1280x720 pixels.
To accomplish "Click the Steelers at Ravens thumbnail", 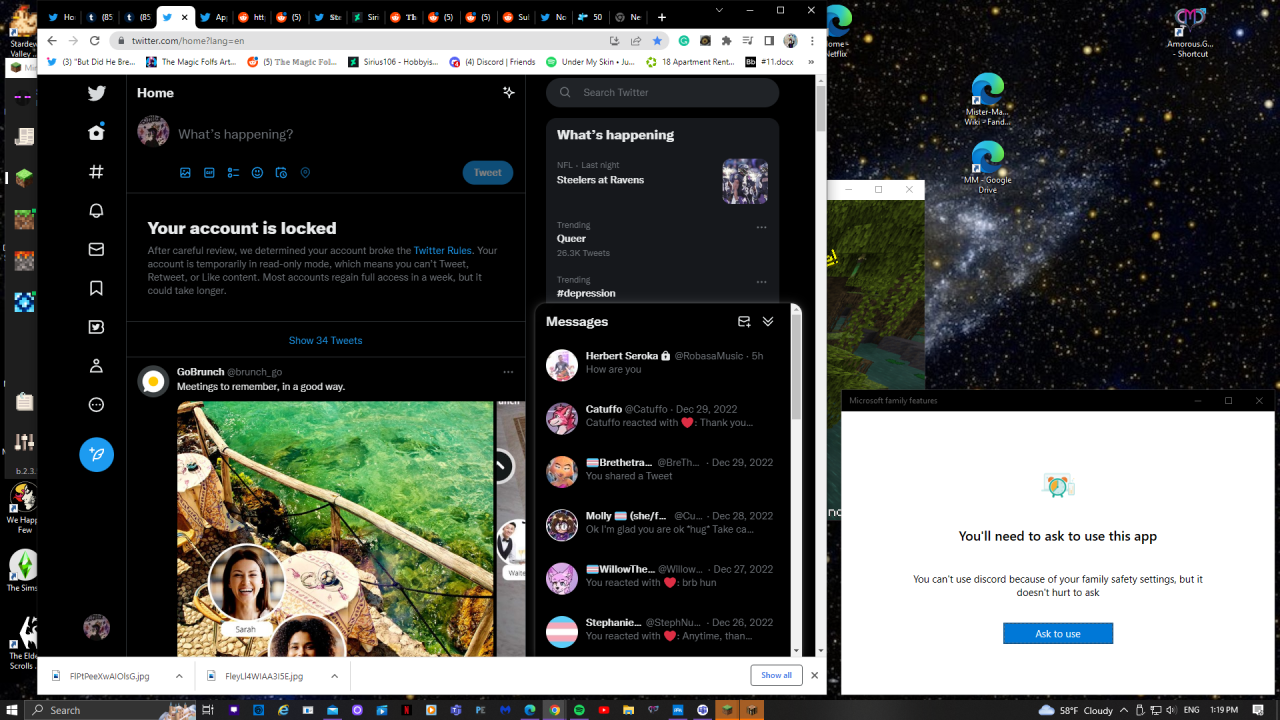I will point(745,181).
